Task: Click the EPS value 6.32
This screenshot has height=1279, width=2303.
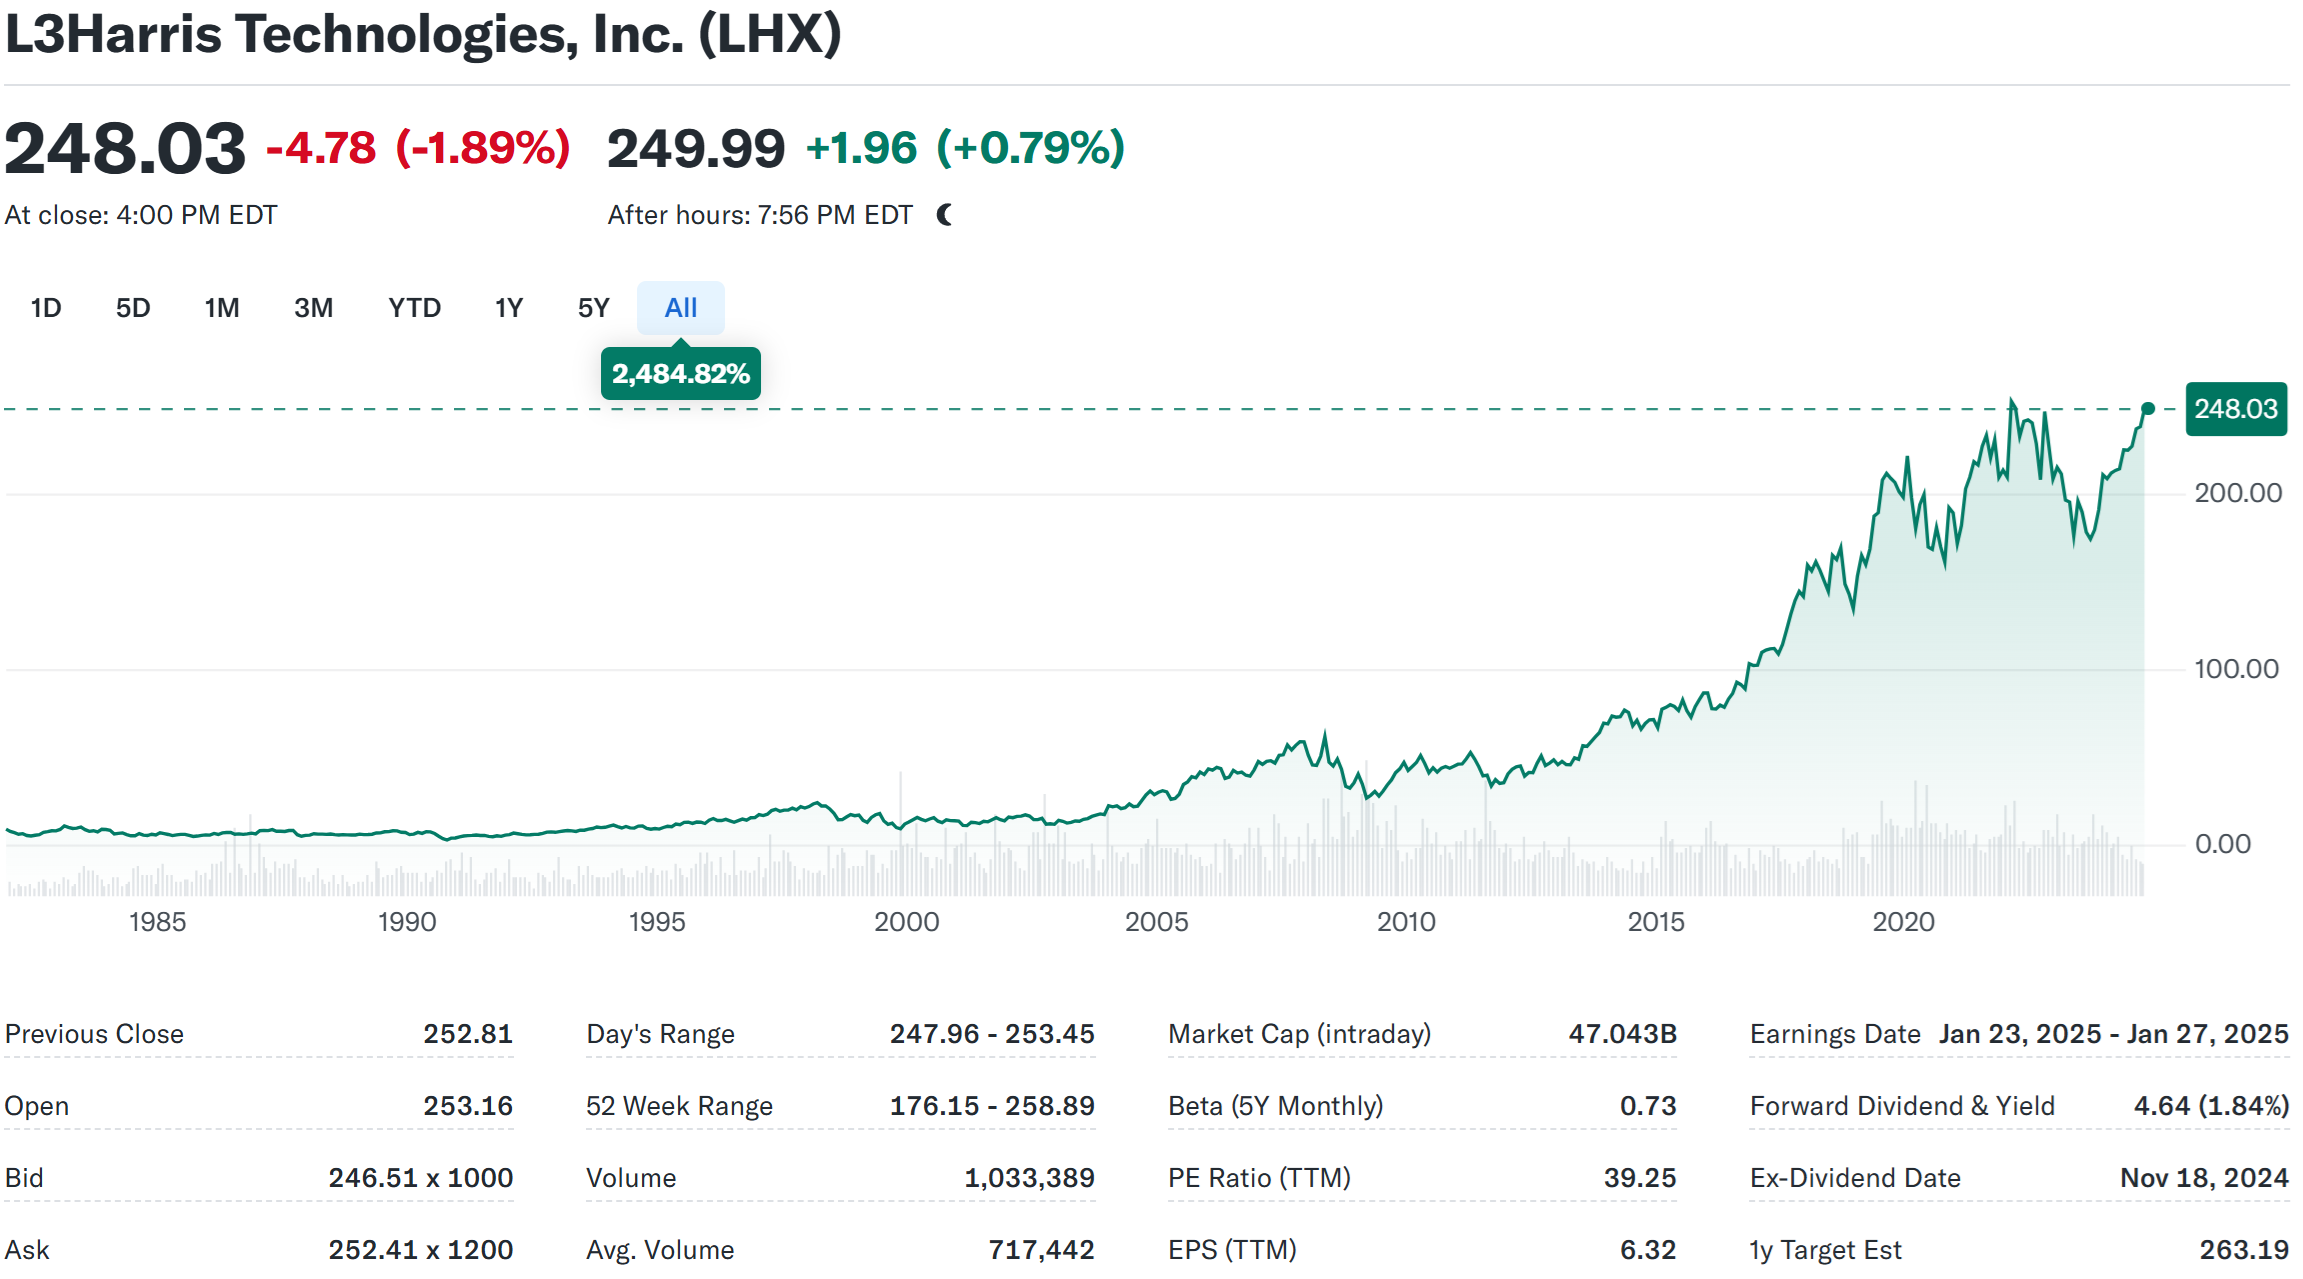Action: 1649,1250
